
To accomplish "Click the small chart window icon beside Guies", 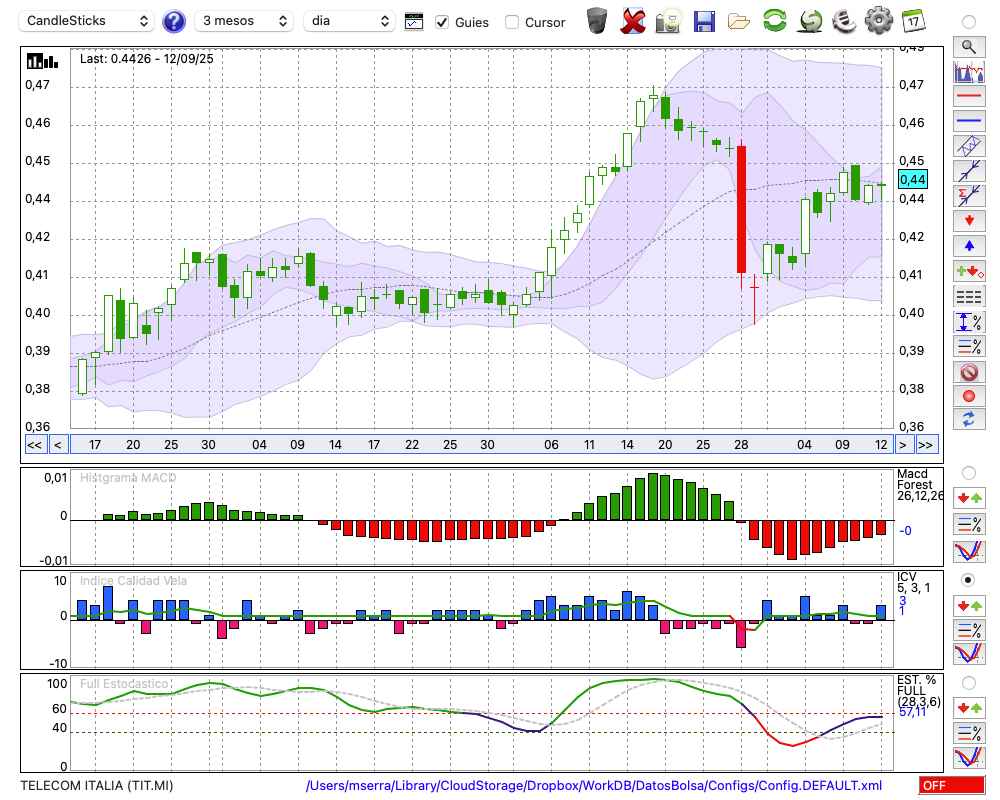I will [x=414, y=21].
